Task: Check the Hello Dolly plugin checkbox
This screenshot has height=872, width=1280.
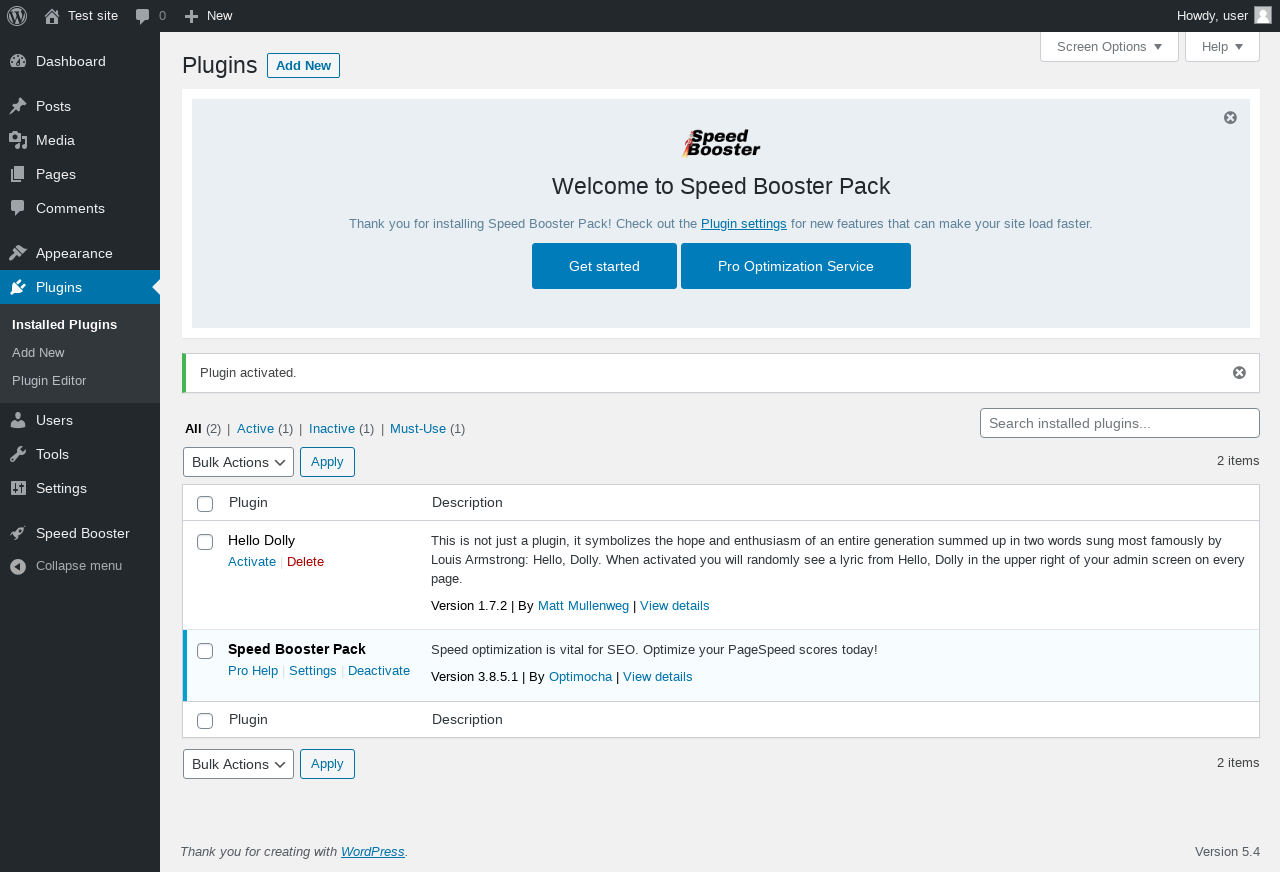Action: pos(205,542)
